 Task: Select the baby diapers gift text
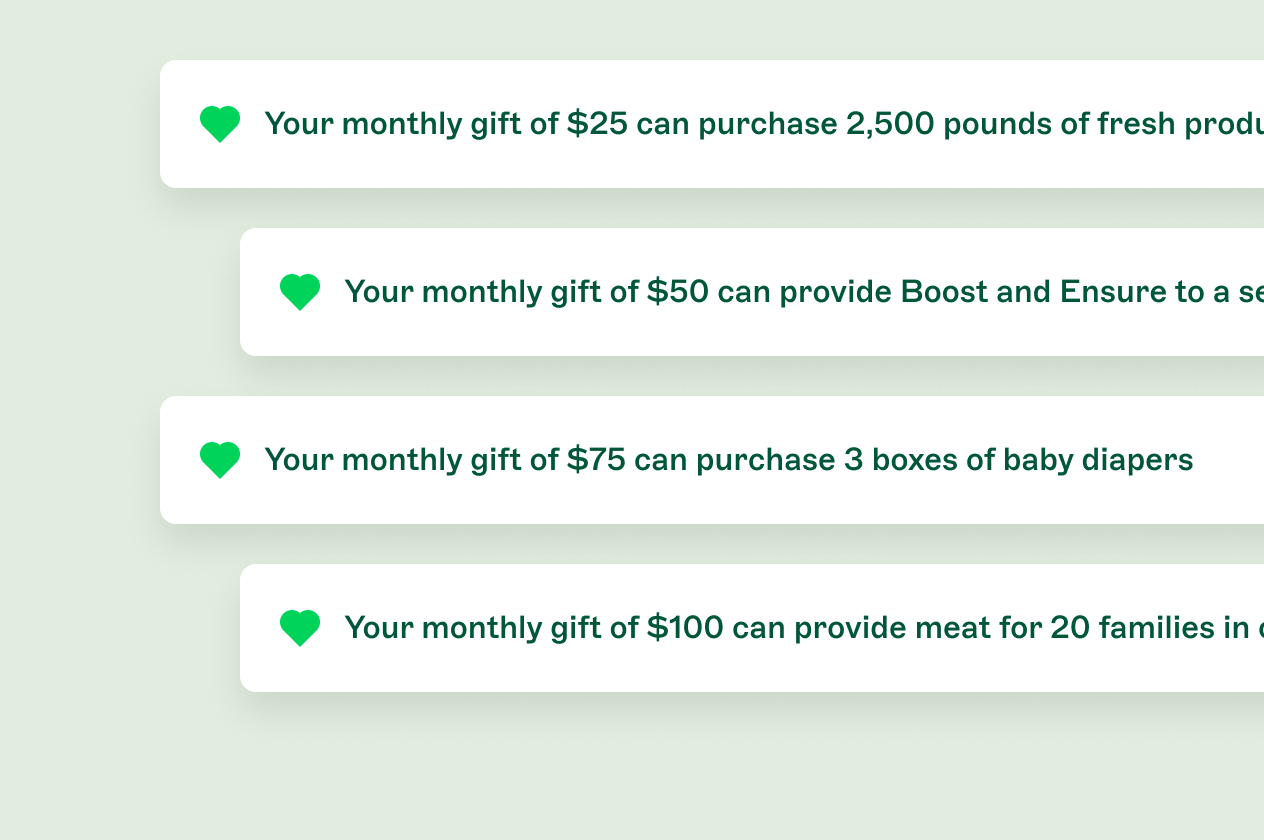click(728, 460)
